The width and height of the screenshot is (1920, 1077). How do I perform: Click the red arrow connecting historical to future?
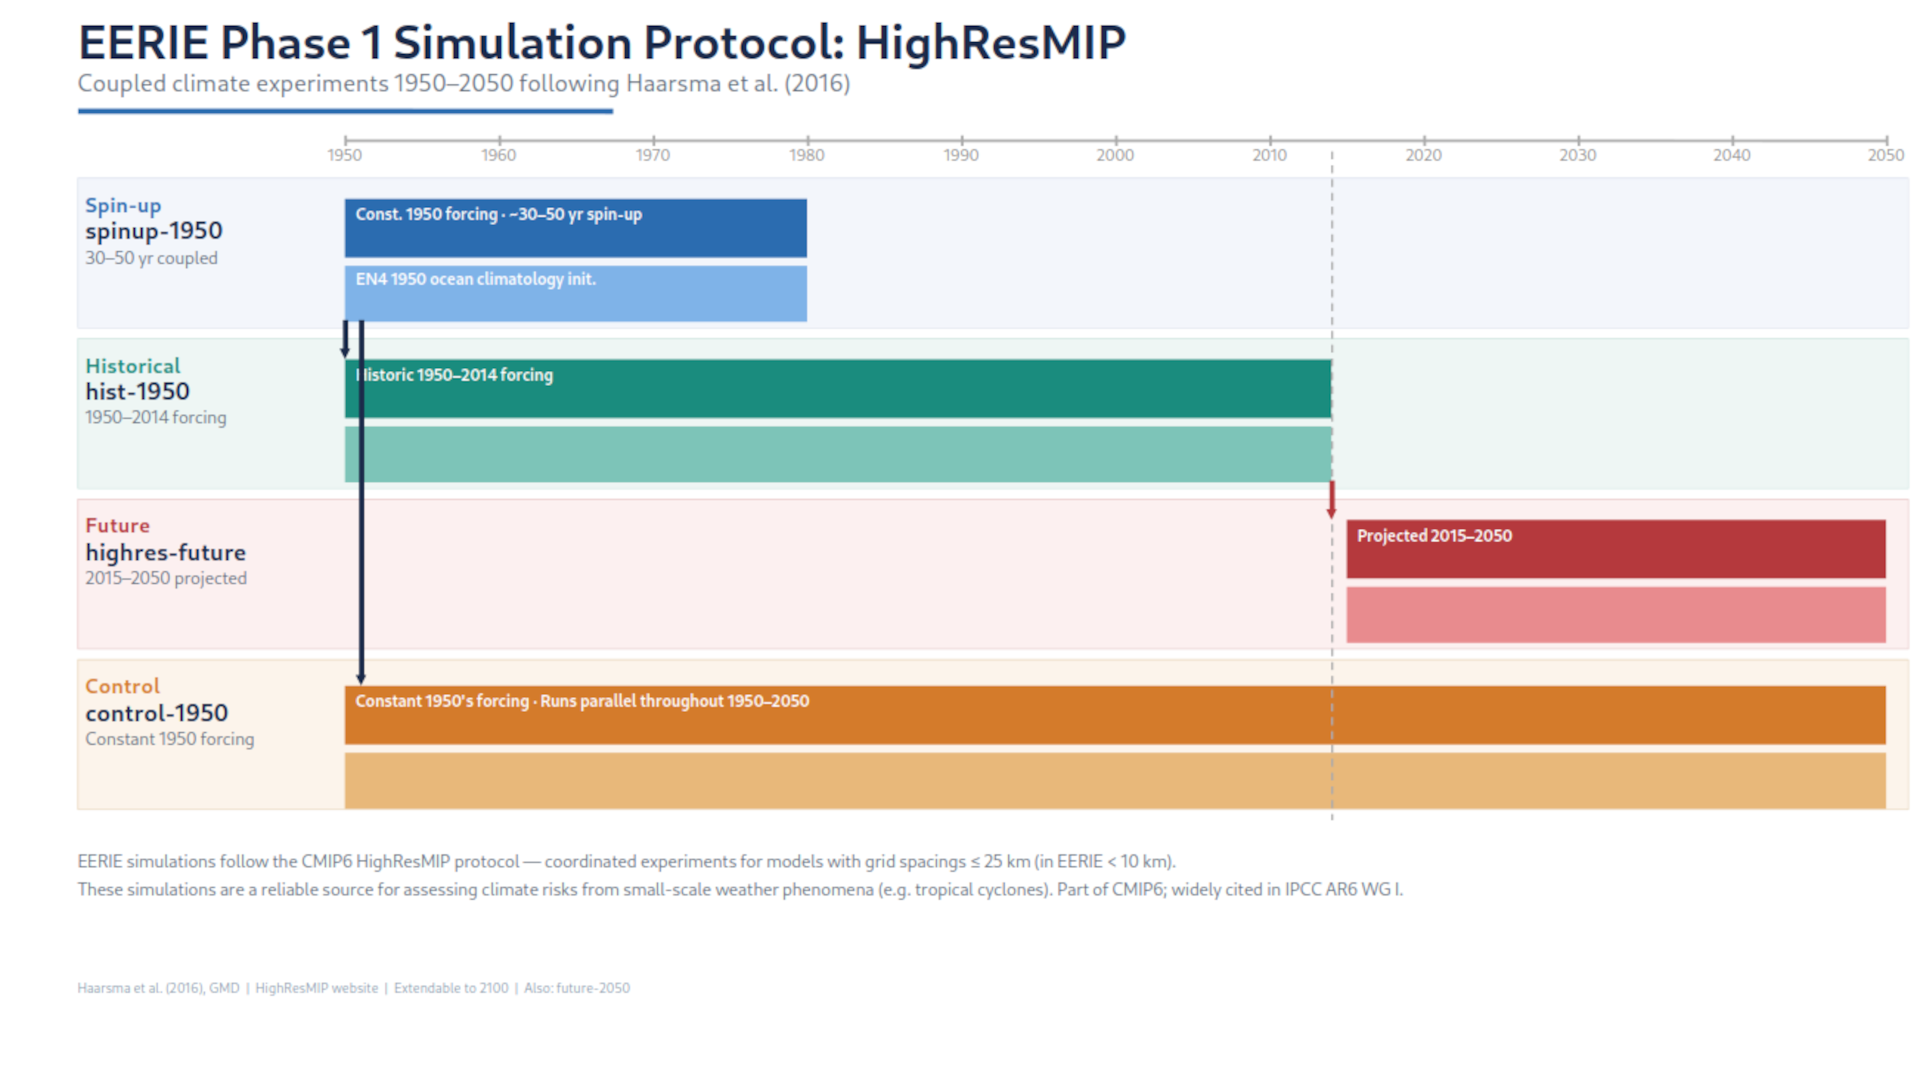[1332, 500]
